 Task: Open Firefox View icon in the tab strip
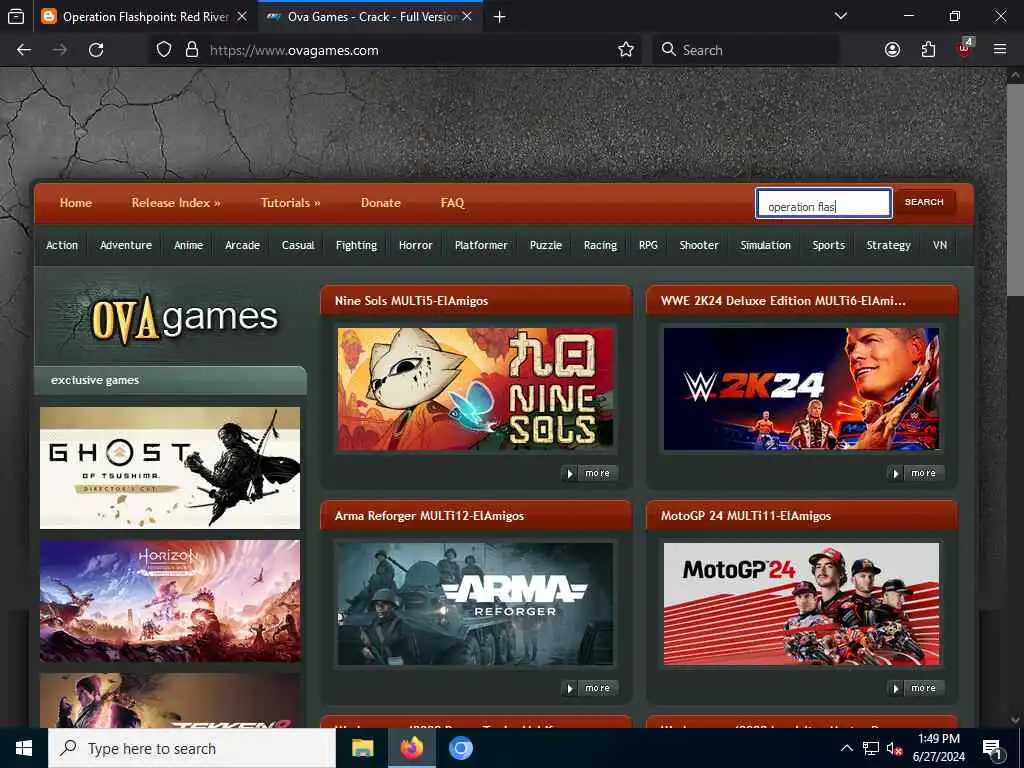[16, 17]
